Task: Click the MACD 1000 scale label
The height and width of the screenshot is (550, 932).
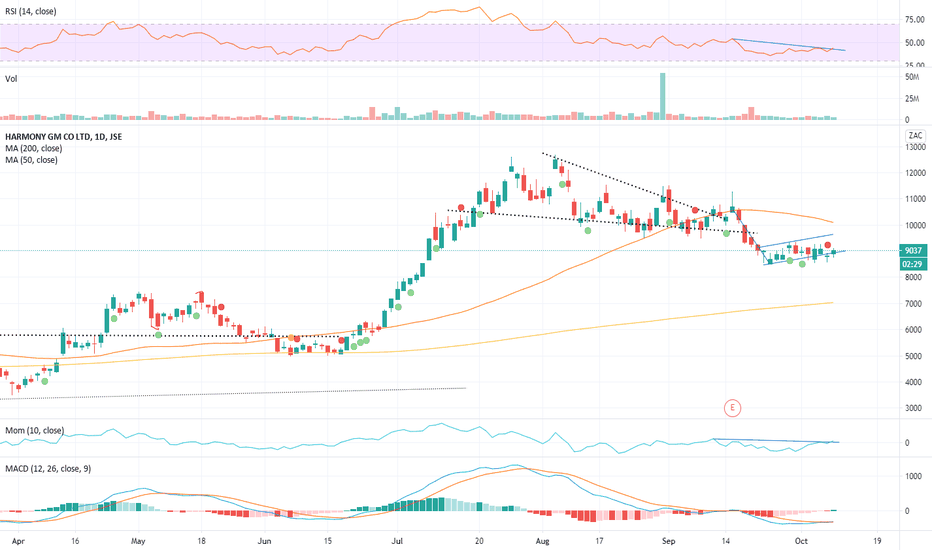Action: coord(914,476)
